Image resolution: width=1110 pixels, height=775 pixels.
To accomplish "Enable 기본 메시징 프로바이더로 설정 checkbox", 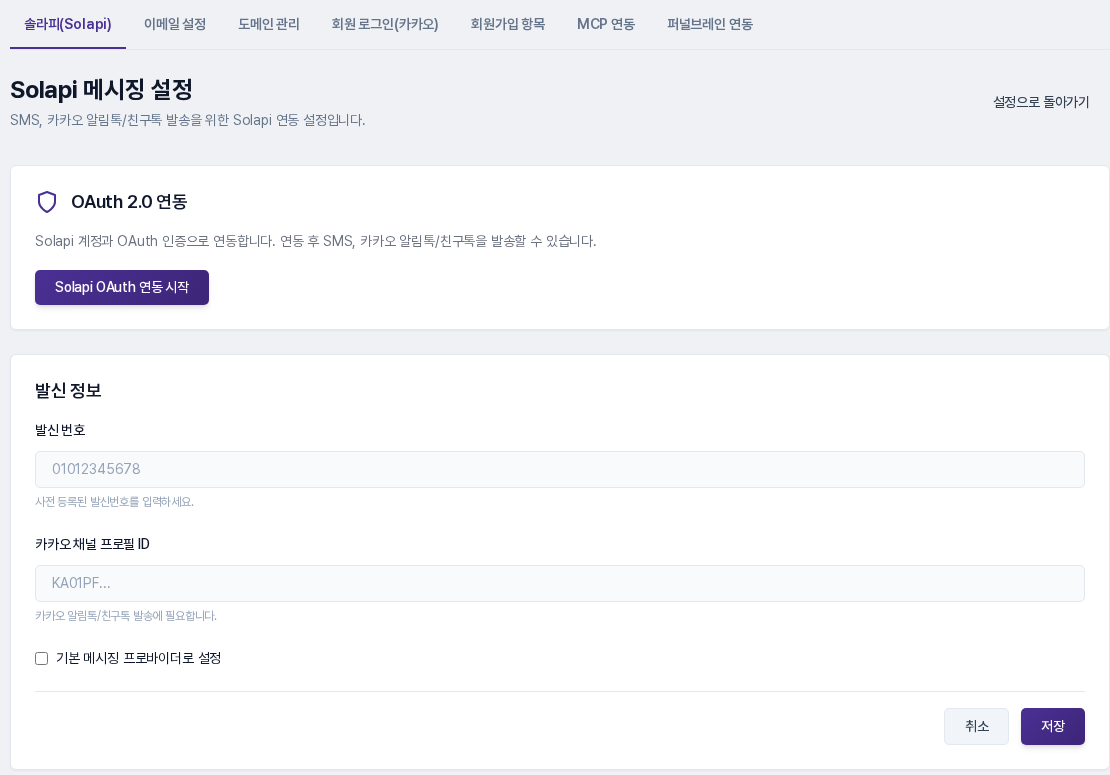I will click(x=42, y=658).
